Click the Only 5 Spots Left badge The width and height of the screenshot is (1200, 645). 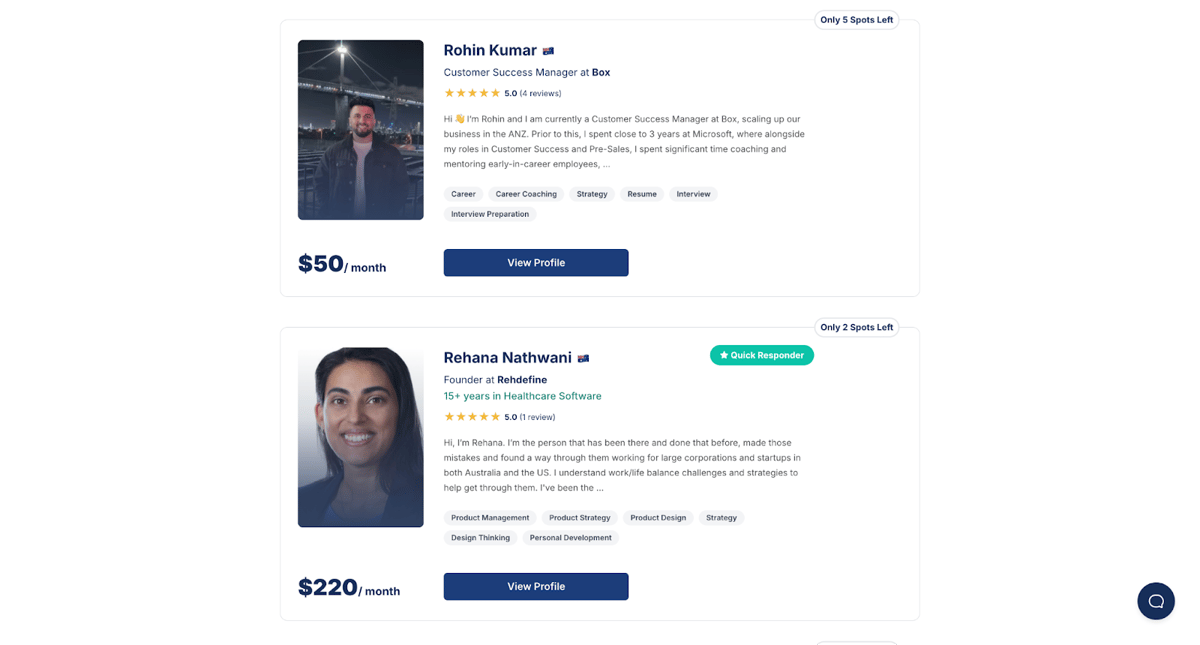point(856,19)
